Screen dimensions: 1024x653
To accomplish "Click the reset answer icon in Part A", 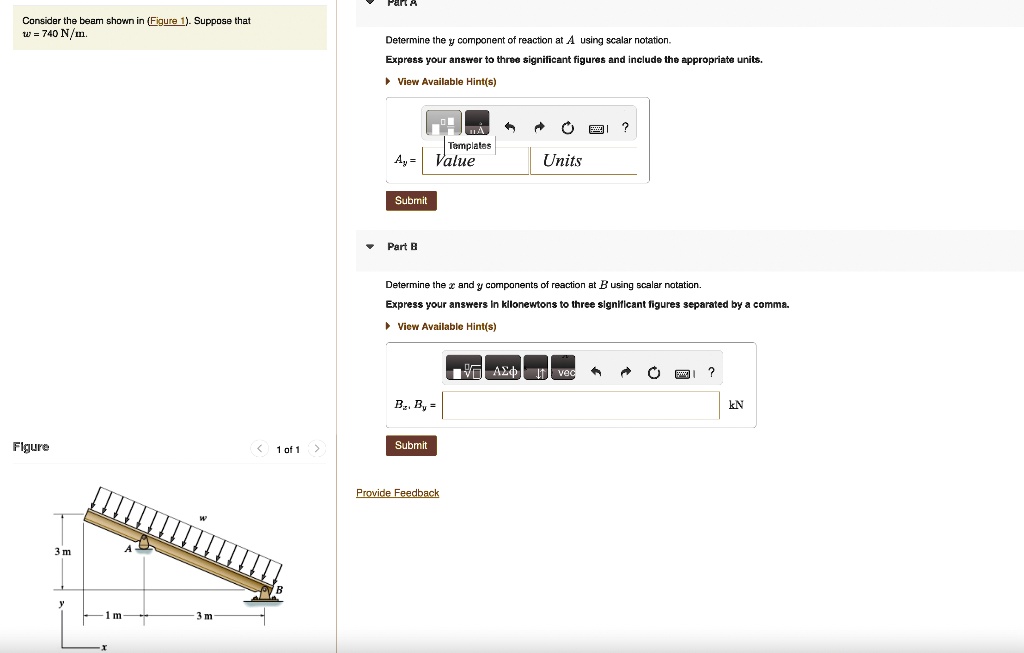I will pos(568,127).
